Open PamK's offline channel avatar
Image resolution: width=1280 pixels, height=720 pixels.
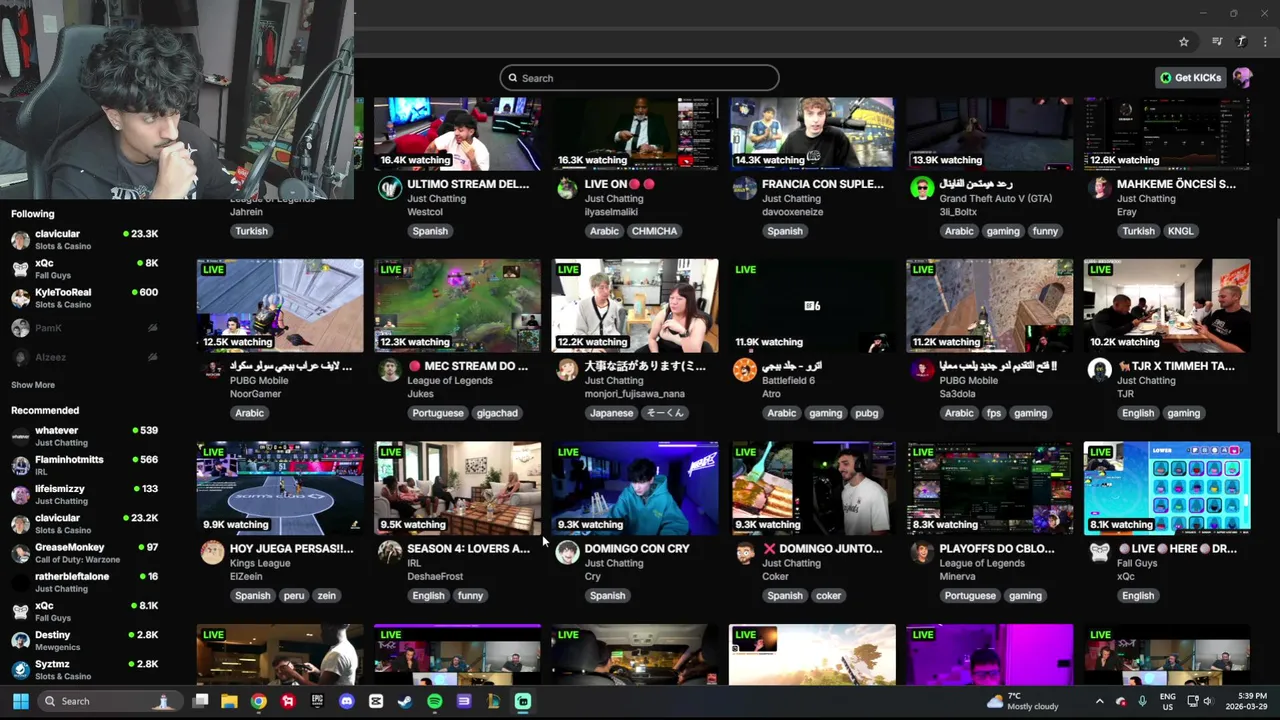tap(20, 328)
